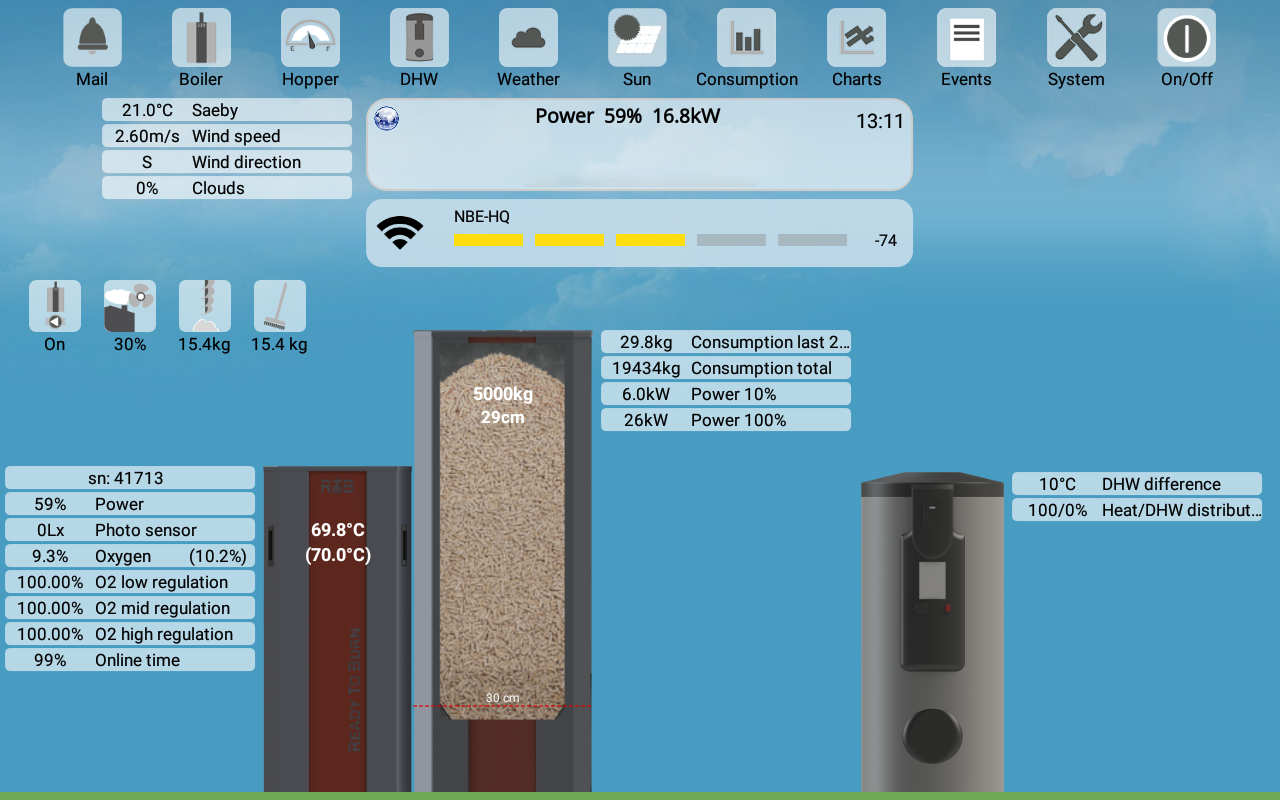Screen dimensions: 1280x800
Task: Click the Online time 99% row
Action: [130, 660]
